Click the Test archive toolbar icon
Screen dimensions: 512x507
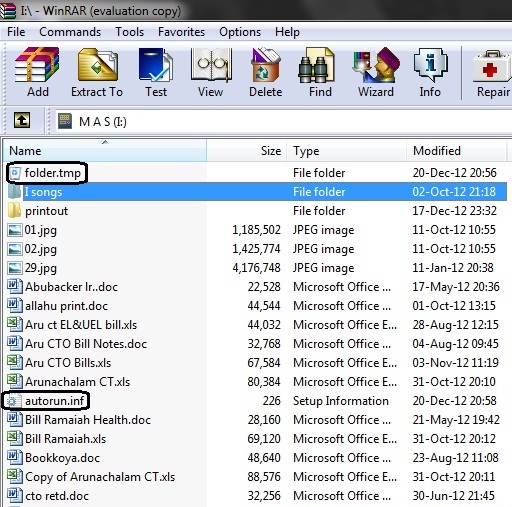click(156, 65)
